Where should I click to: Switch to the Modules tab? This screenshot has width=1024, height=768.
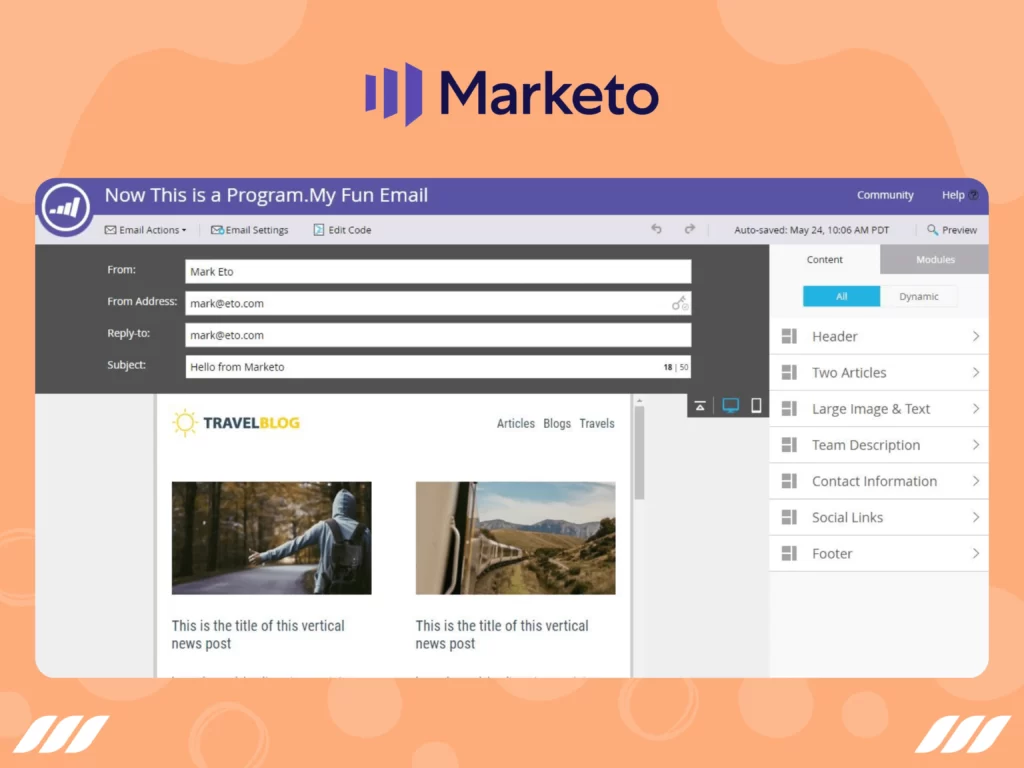click(x=935, y=259)
